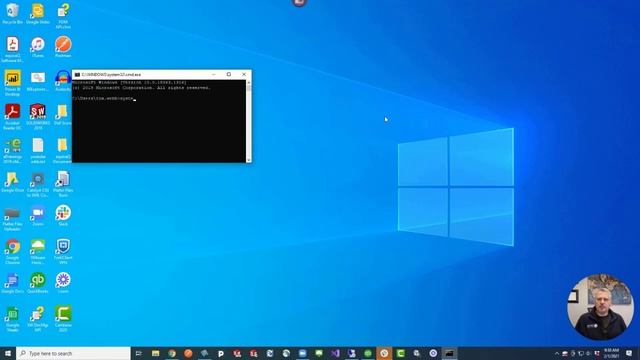Image resolution: width=640 pixels, height=360 pixels.
Task: Open Visual Studio from the taskbar
Action: point(335,353)
